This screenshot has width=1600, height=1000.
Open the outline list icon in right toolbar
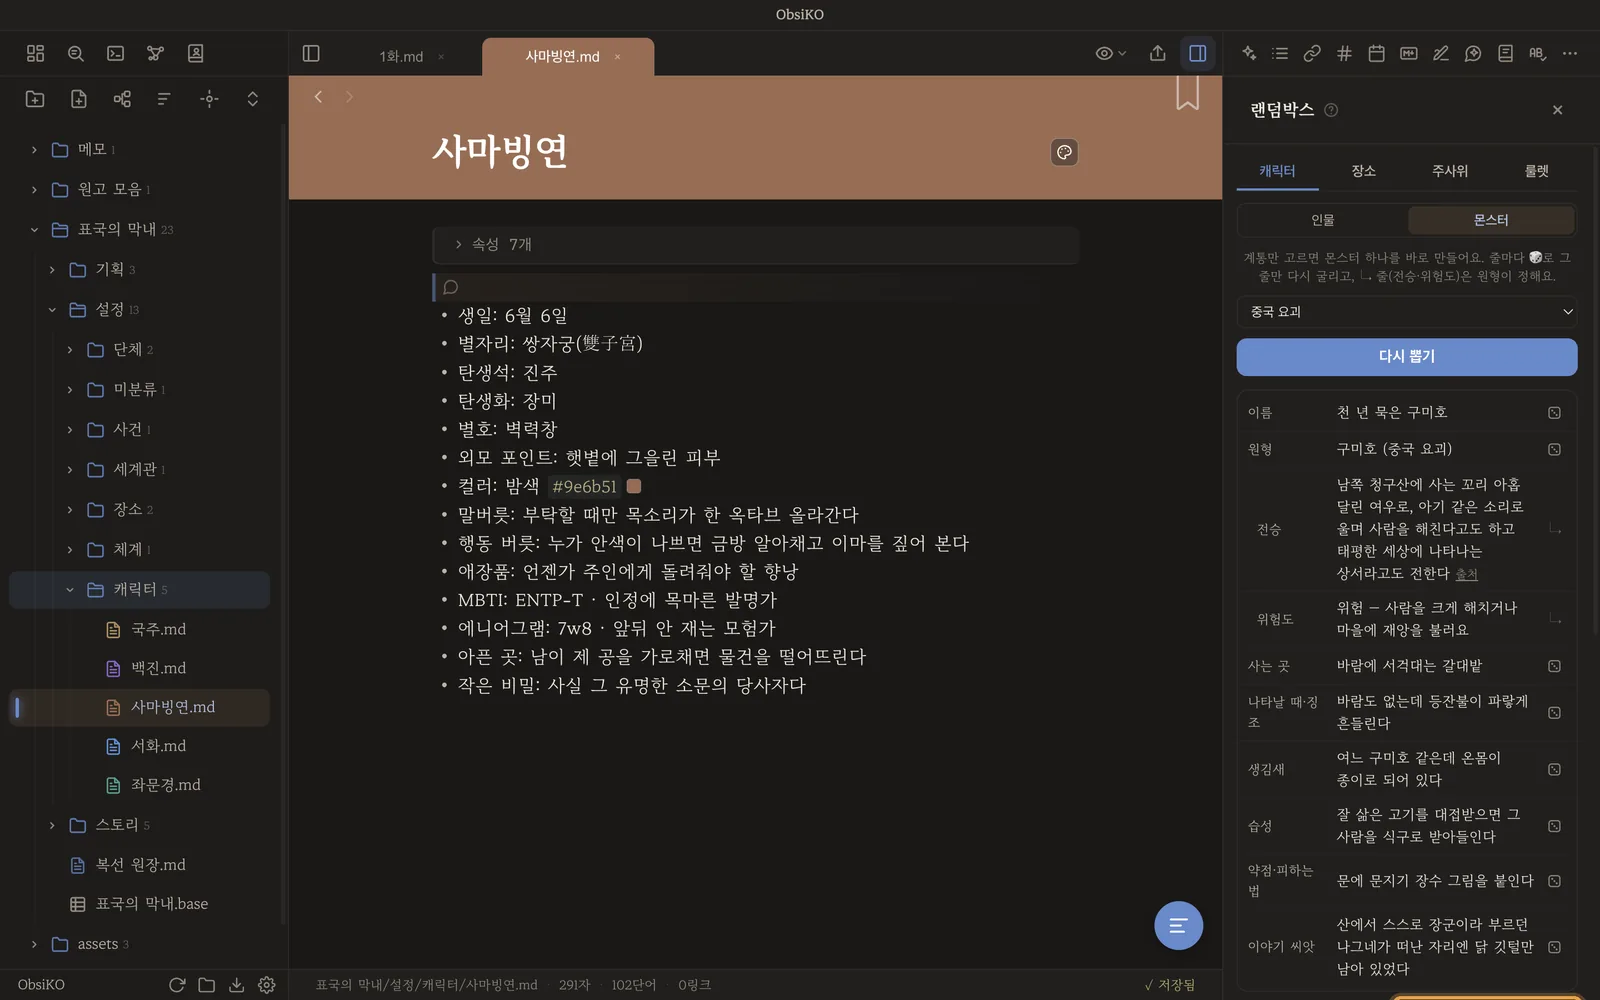1280,54
